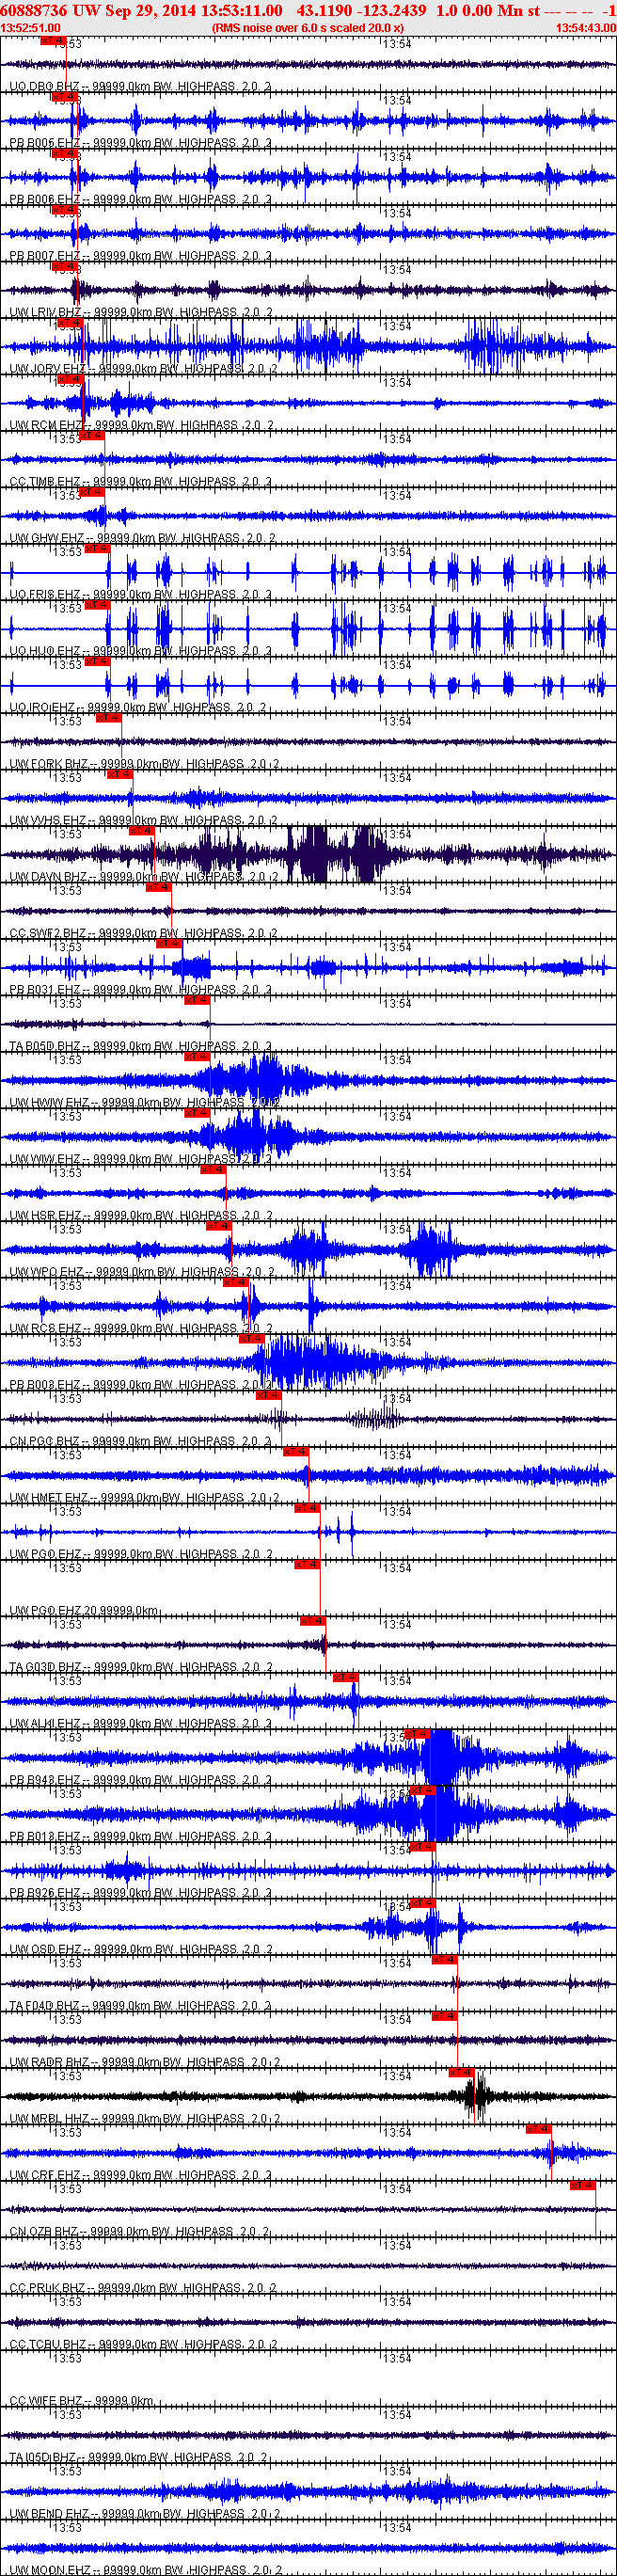Image resolution: width=617 pixels, height=2576 pixels.
Task: Select the pick marker on the UW ALKI trace
Action: [x=345, y=1678]
